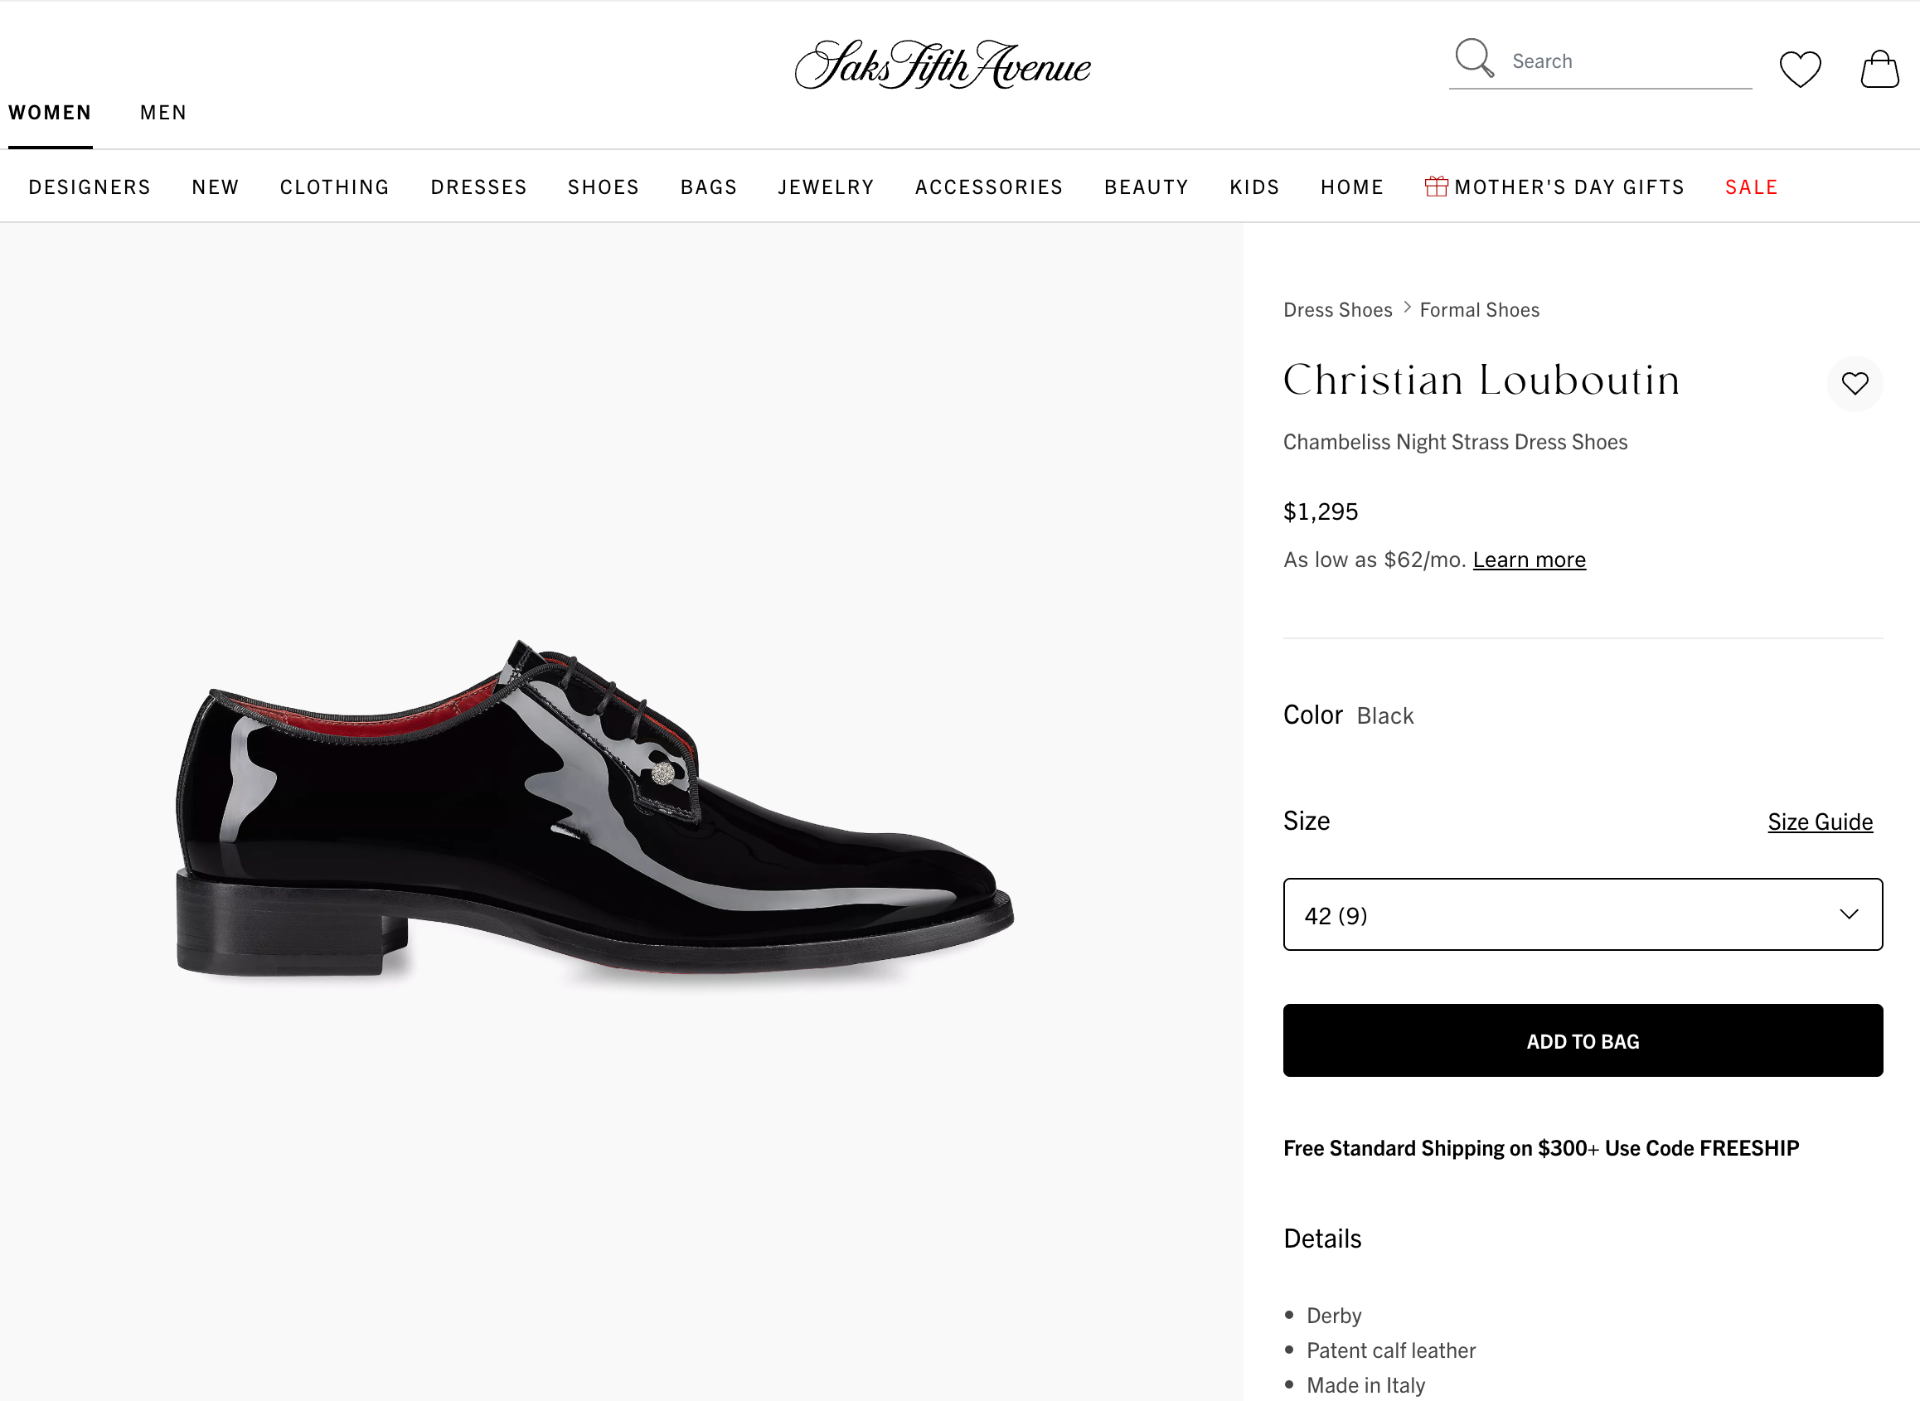Click the black dress shoe product image
This screenshot has height=1401, width=1920.
600,810
